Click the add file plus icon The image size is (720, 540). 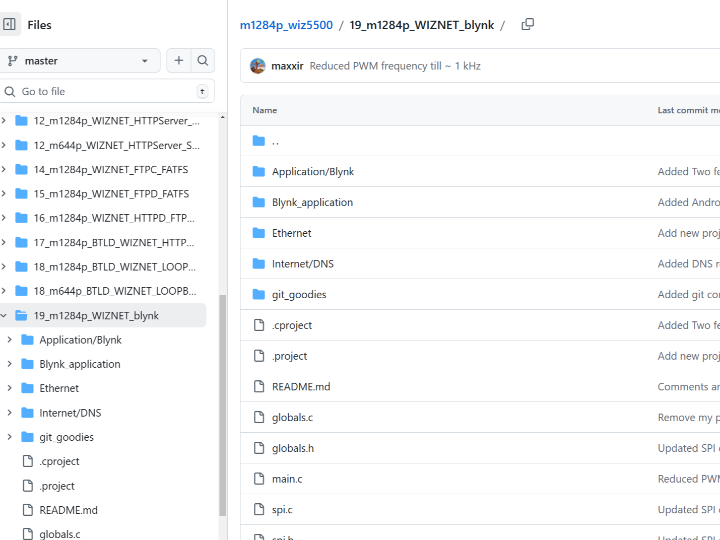coord(179,61)
